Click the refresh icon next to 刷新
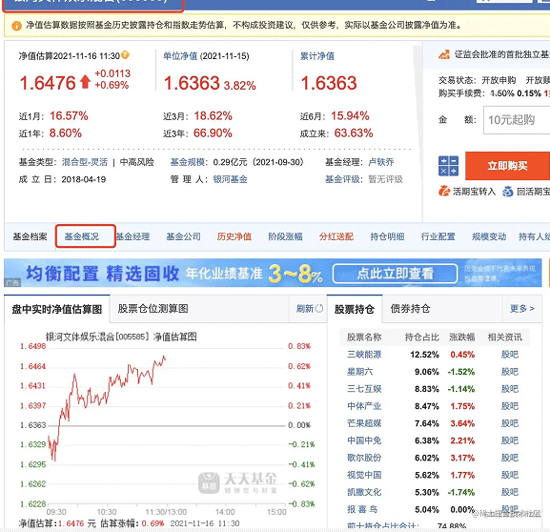Image resolution: width=550 pixels, height=532 pixels. coord(319,309)
